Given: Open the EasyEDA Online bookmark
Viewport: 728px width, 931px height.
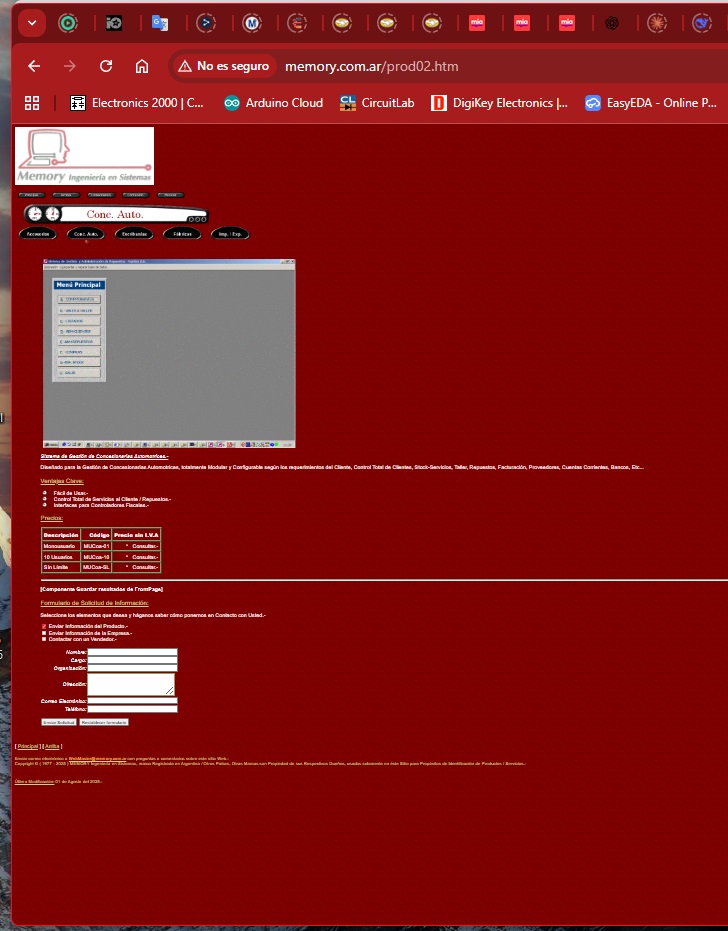Looking at the screenshot, I should click(x=651, y=103).
